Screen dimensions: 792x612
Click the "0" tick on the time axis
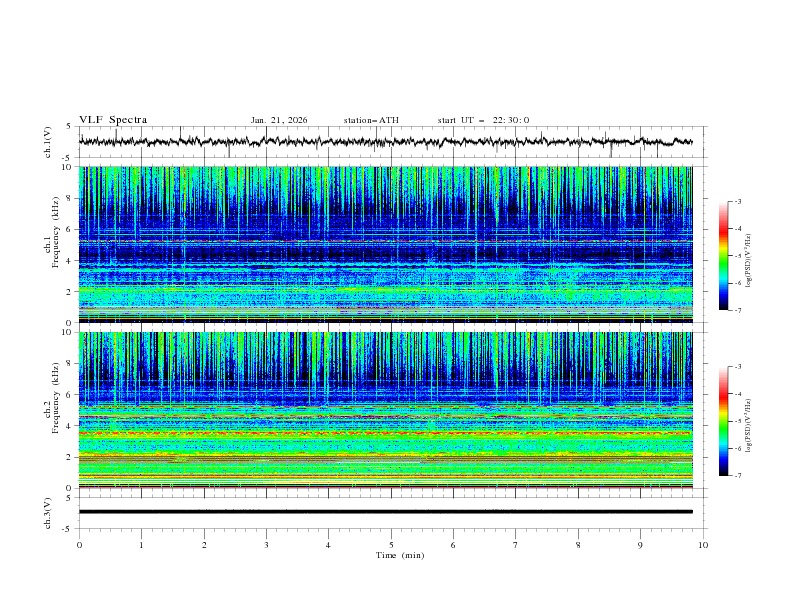pyautogui.click(x=79, y=545)
